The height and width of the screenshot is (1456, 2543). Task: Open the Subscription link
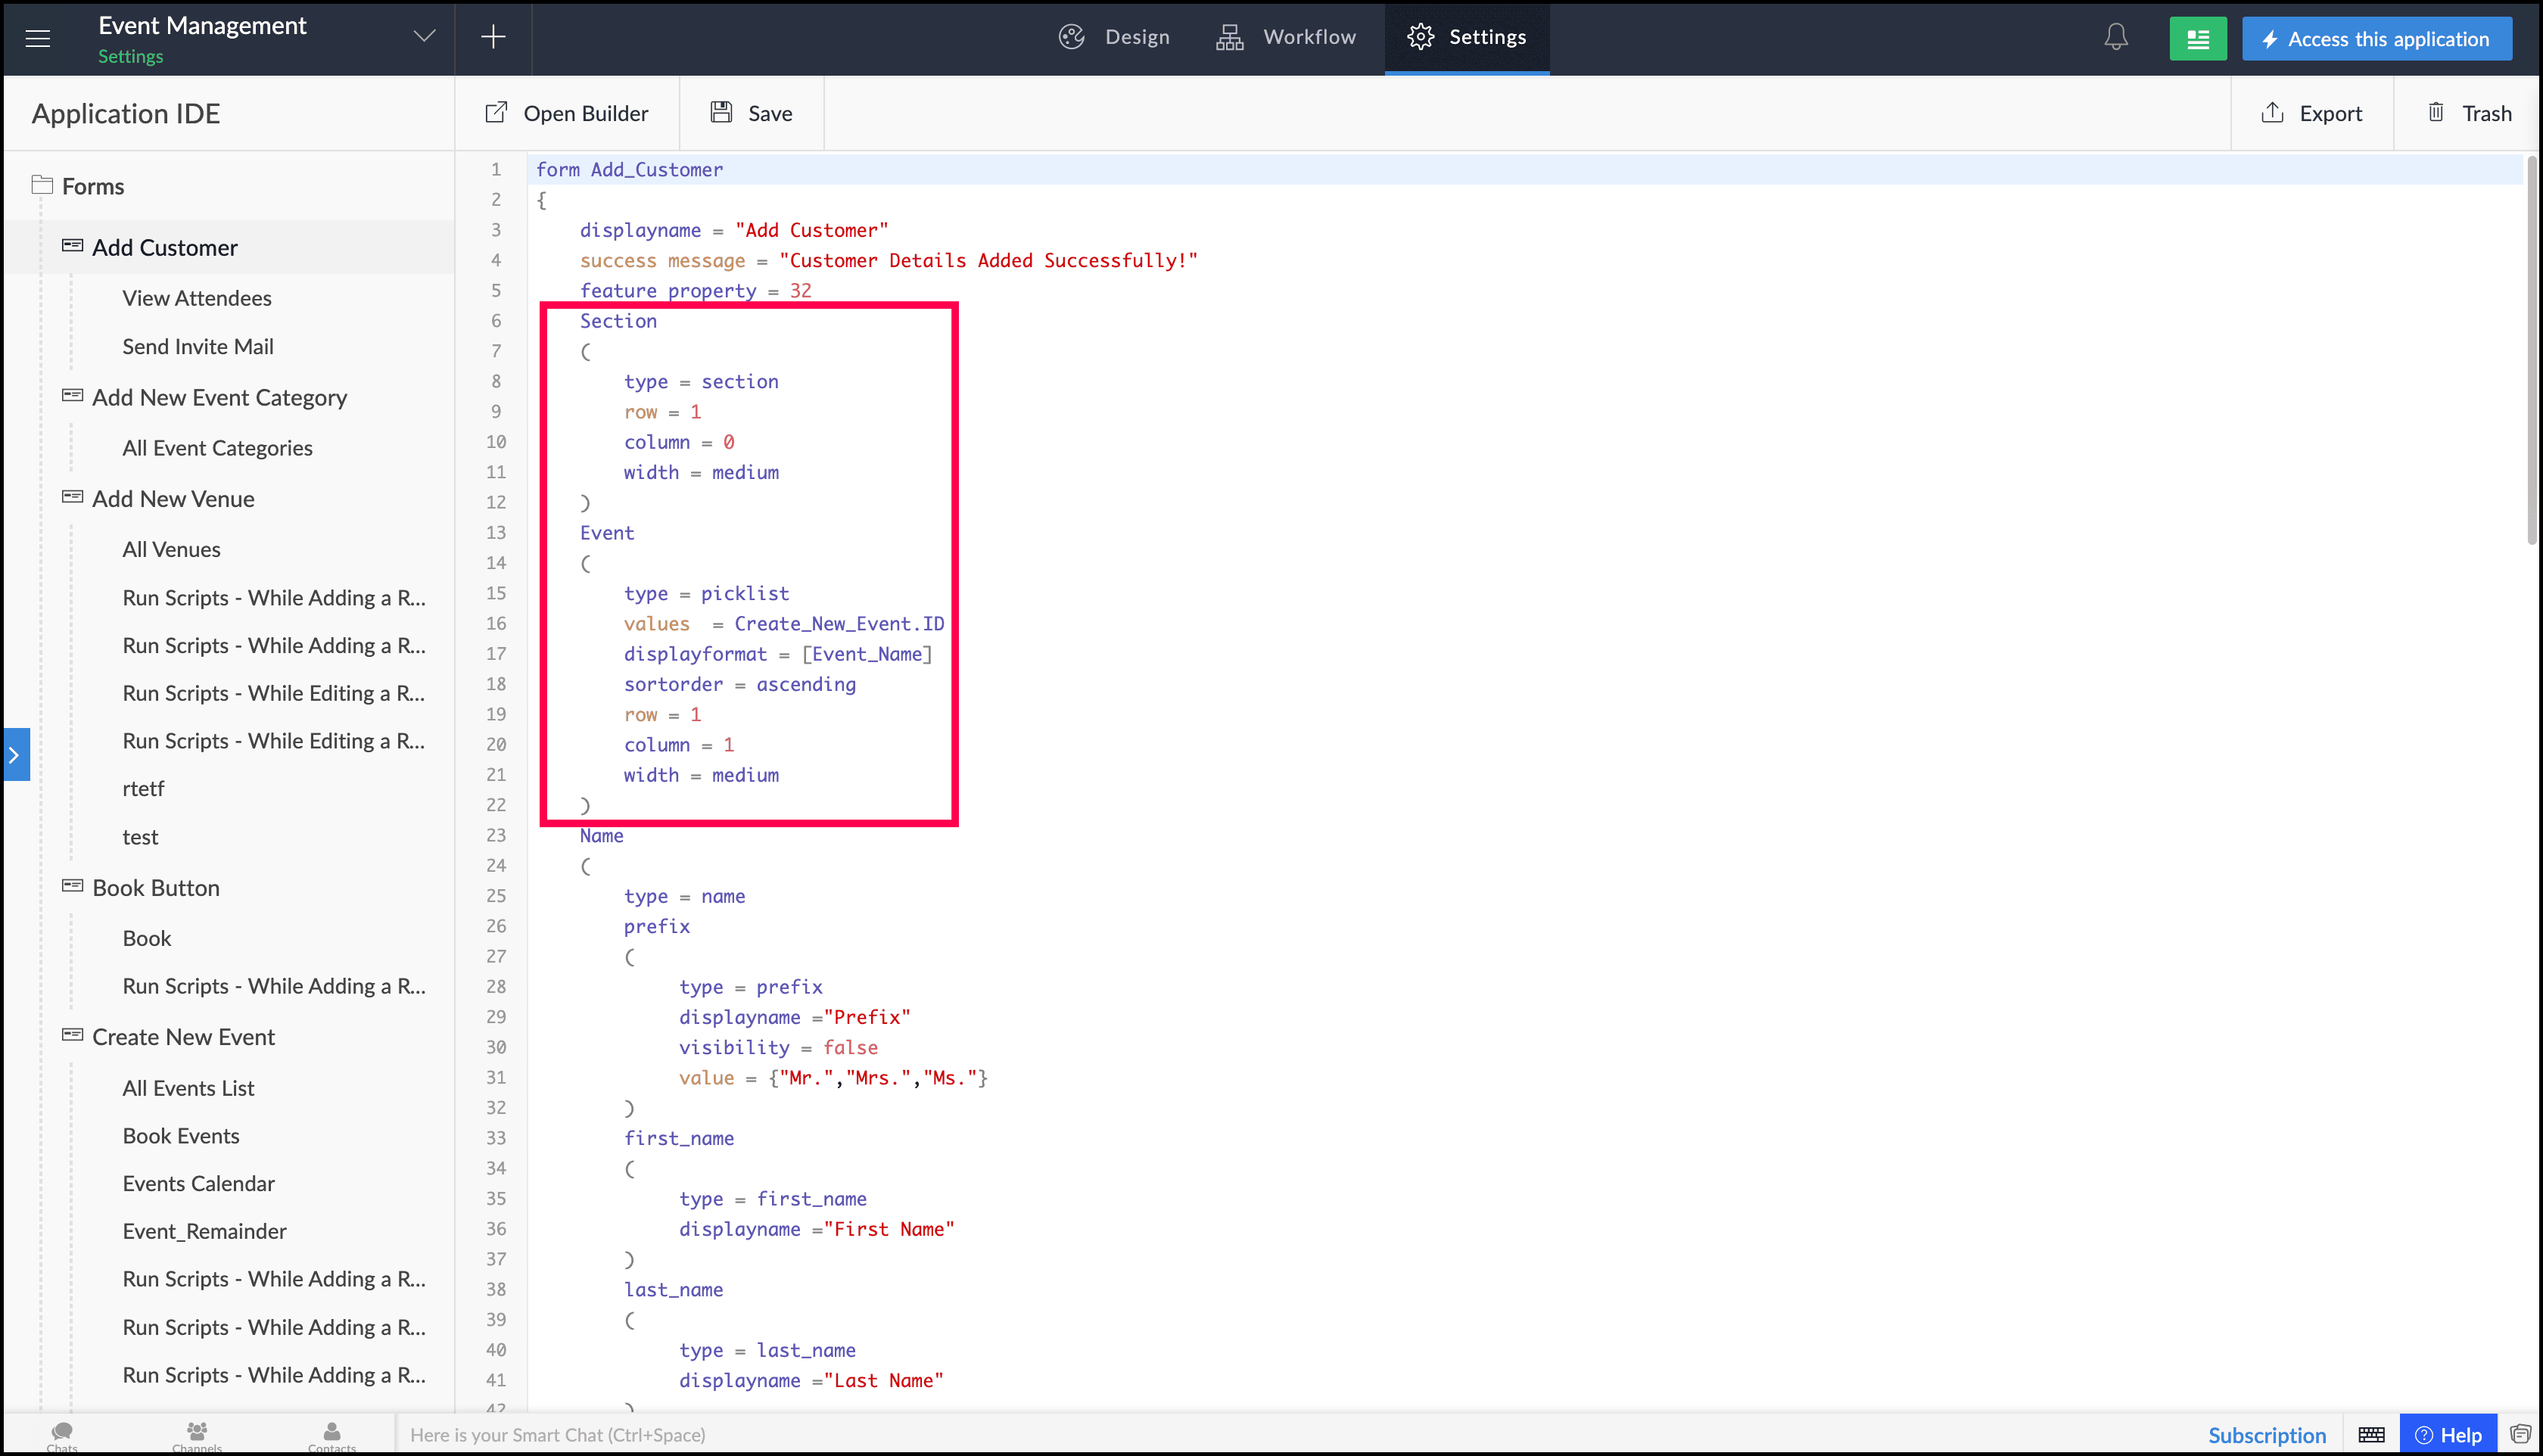(x=2266, y=1435)
